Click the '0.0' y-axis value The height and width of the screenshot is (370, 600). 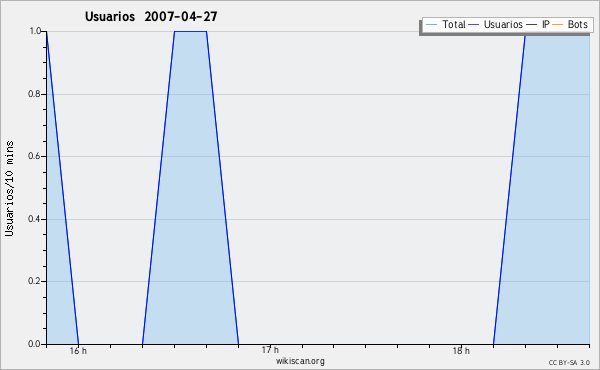coord(34,344)
